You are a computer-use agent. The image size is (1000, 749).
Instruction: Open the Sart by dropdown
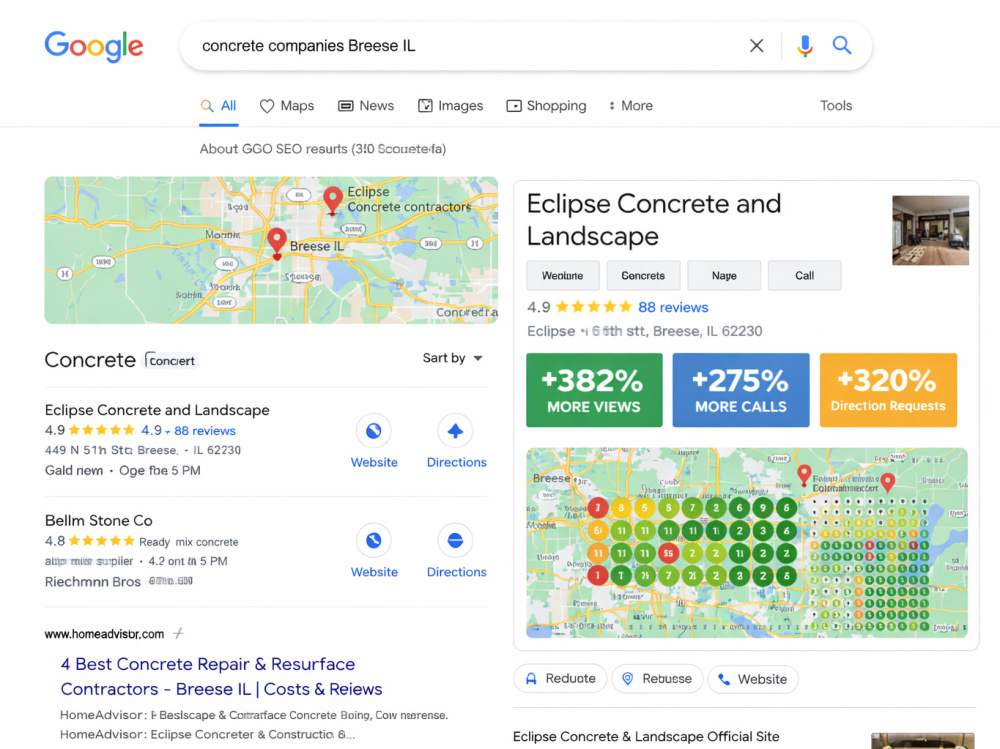[x=452, y=358]
